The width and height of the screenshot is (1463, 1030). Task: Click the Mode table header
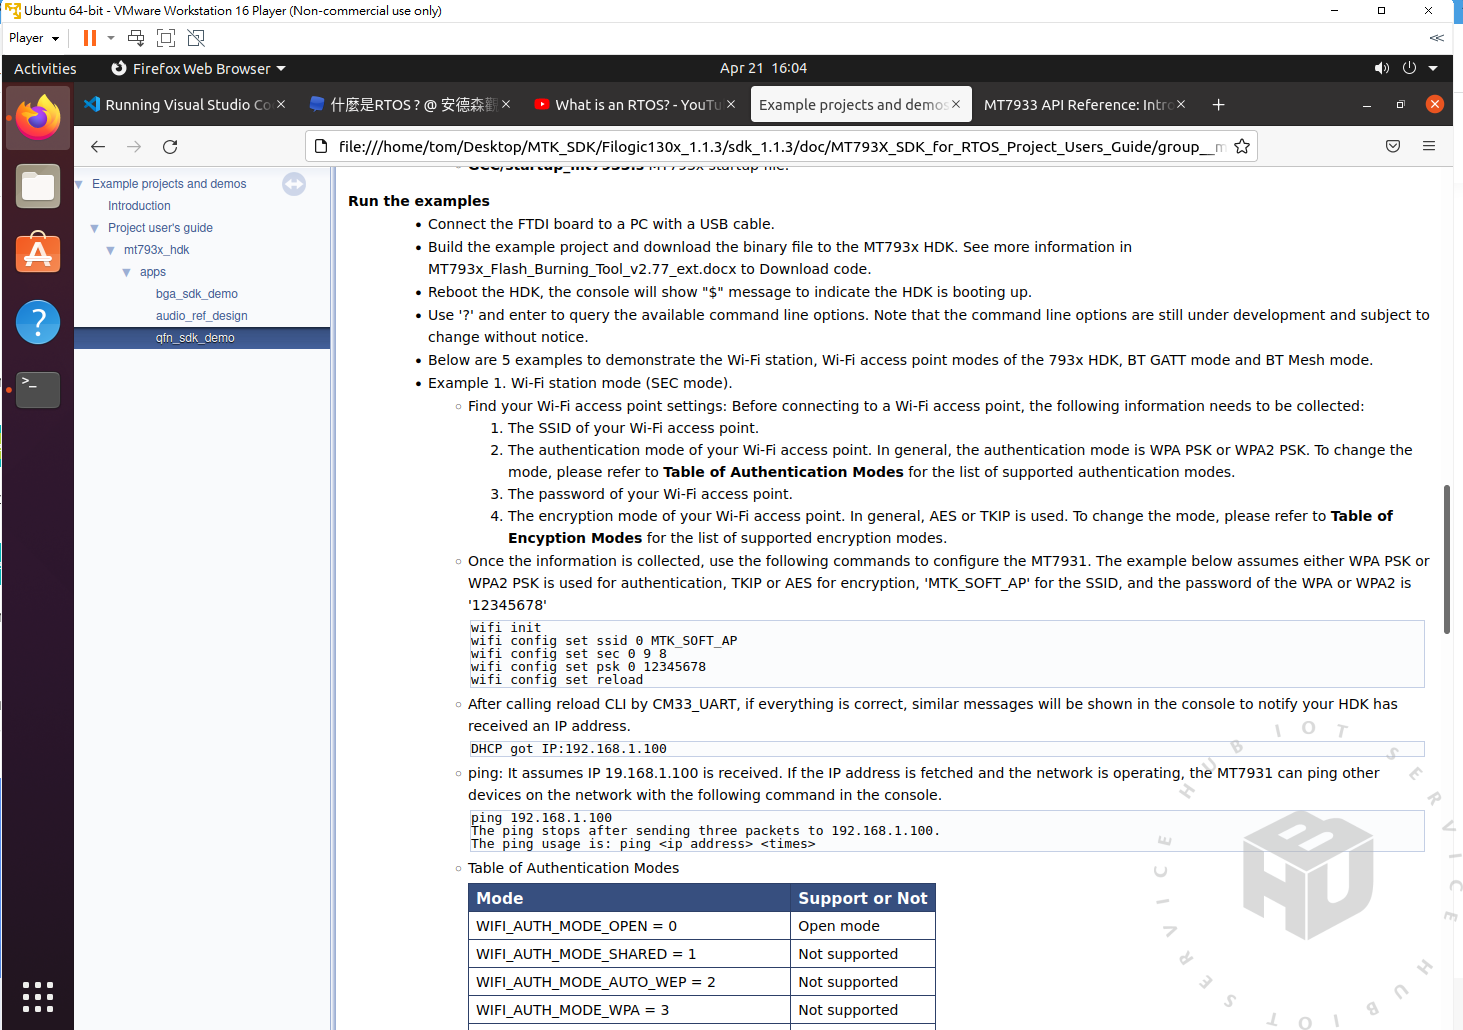(x=629, y=898)
